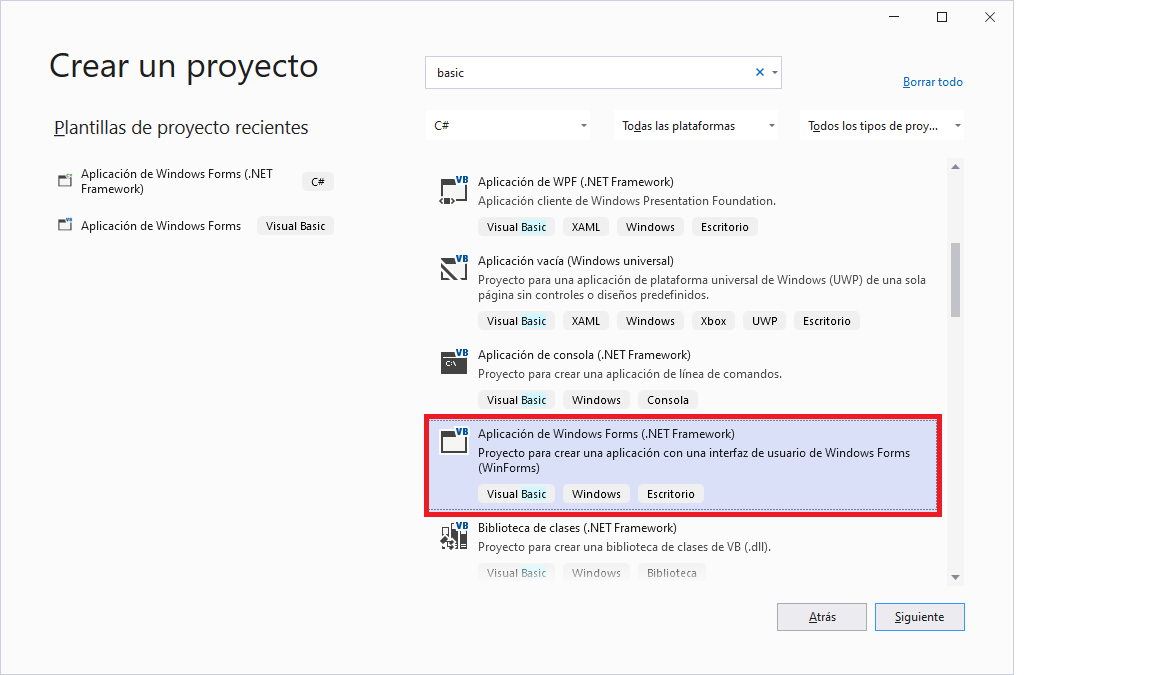Click the Siguiente button
The width and height of the screenshot is (1152, 675).
pos(919,616)
